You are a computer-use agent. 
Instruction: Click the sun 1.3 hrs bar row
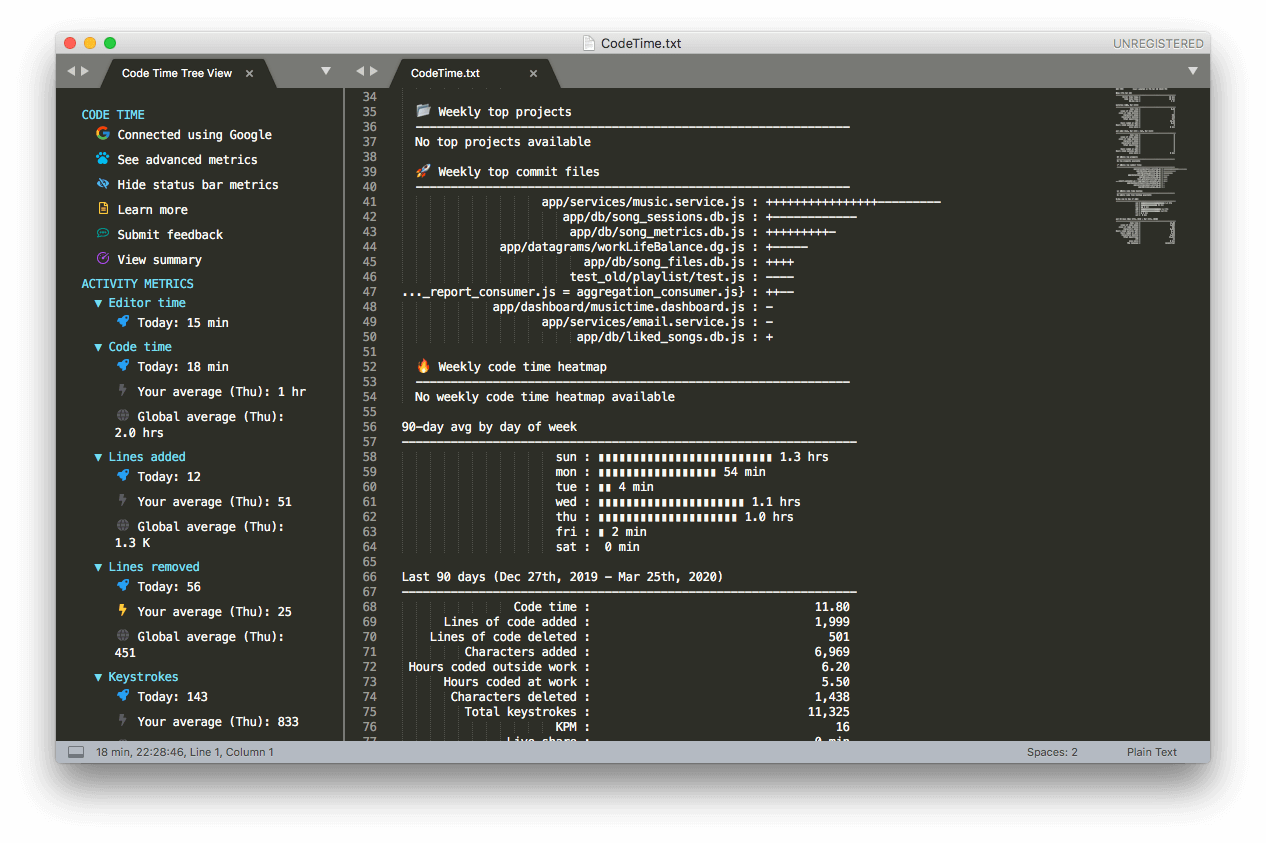pyautogui.click(x=692, y=457)
